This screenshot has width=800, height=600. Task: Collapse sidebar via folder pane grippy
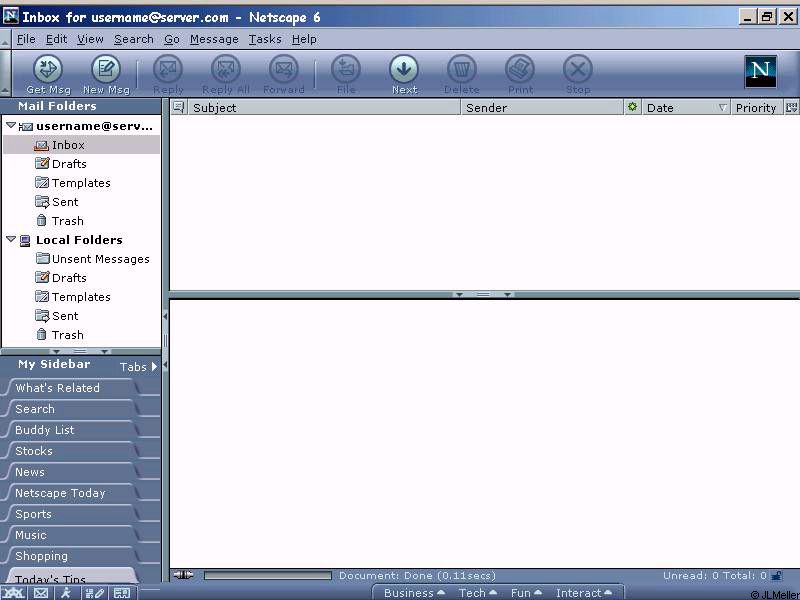tap(80, 352)
